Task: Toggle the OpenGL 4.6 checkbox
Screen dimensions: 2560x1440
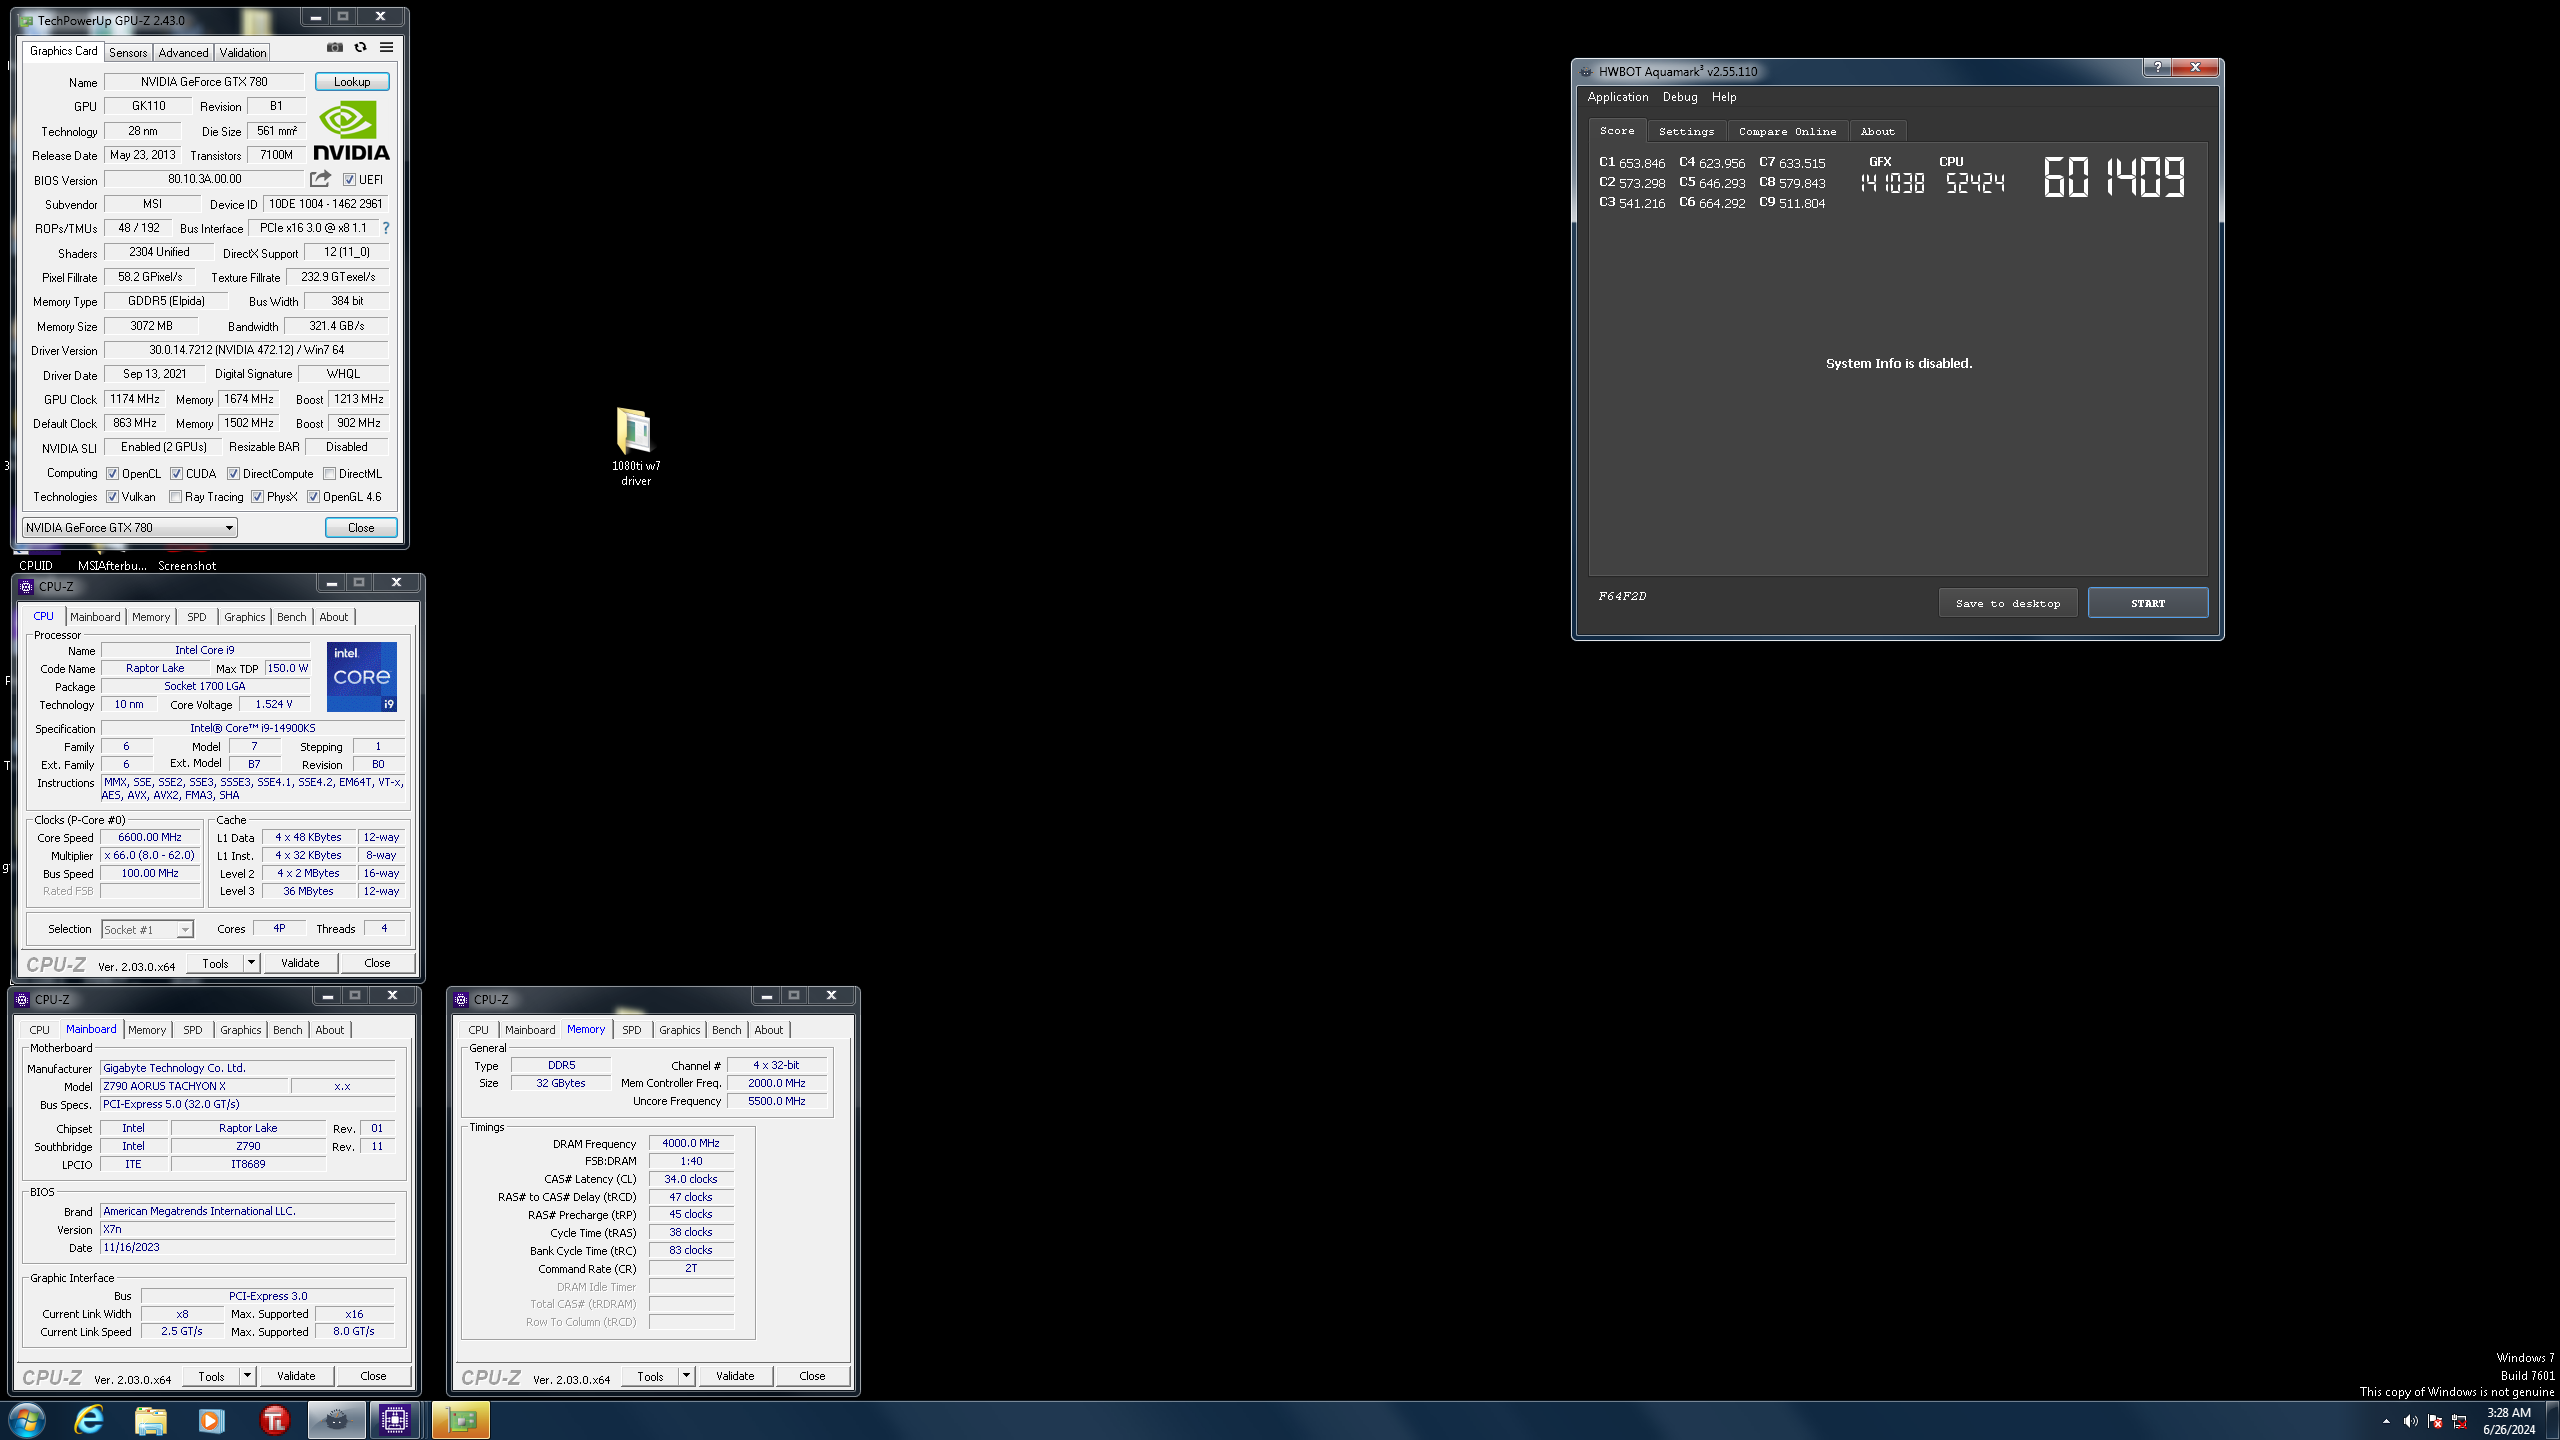Action: [313, 497]
